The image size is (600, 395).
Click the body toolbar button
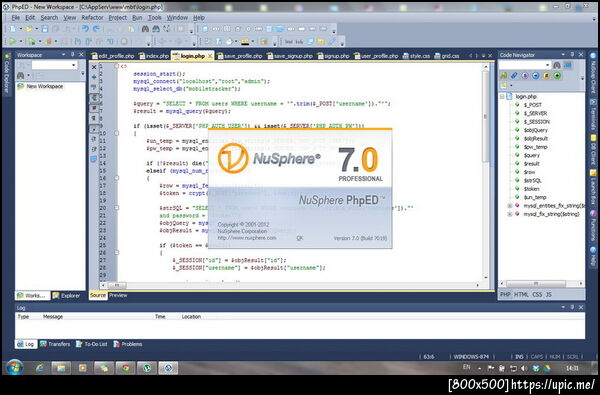point(299,41)
